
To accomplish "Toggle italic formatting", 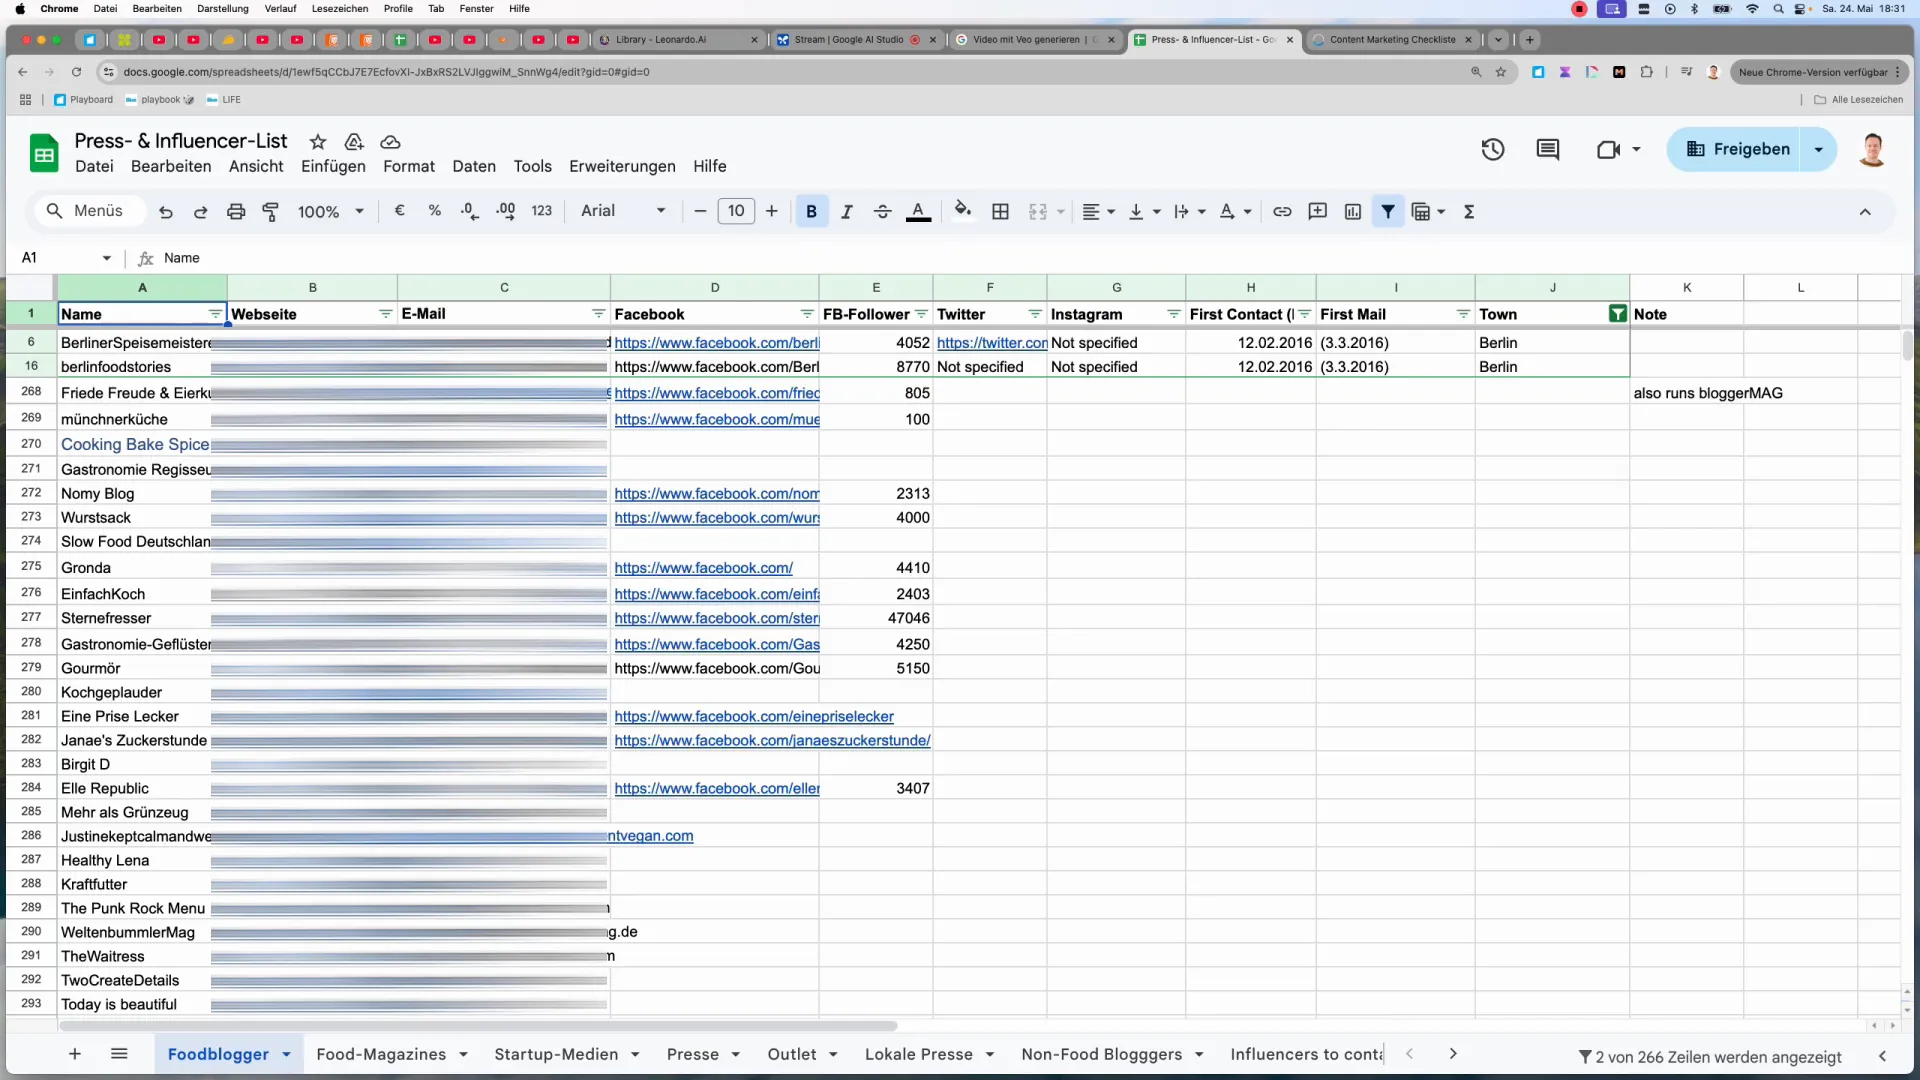I will 846,212.
